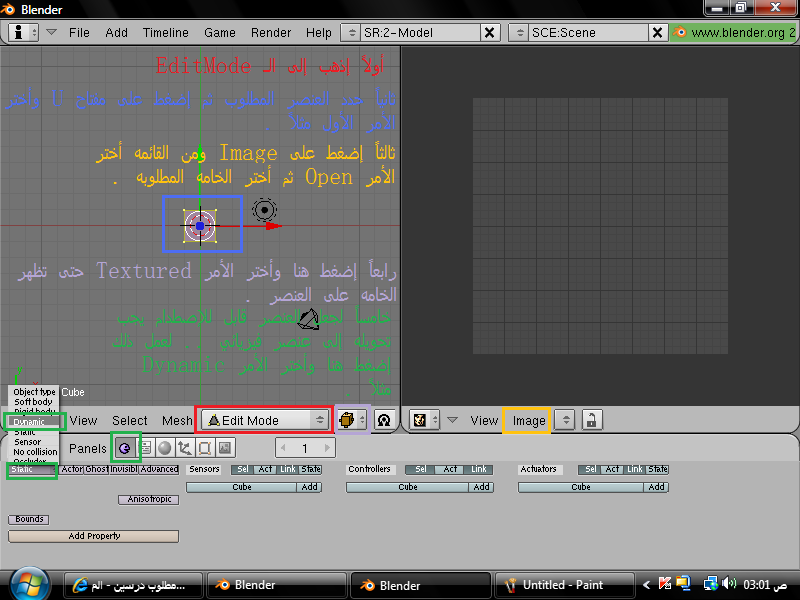This screenshot has height=600, width=800.
Task: Open the Select menu in 3D view header
Action: [x=130, y=420]
